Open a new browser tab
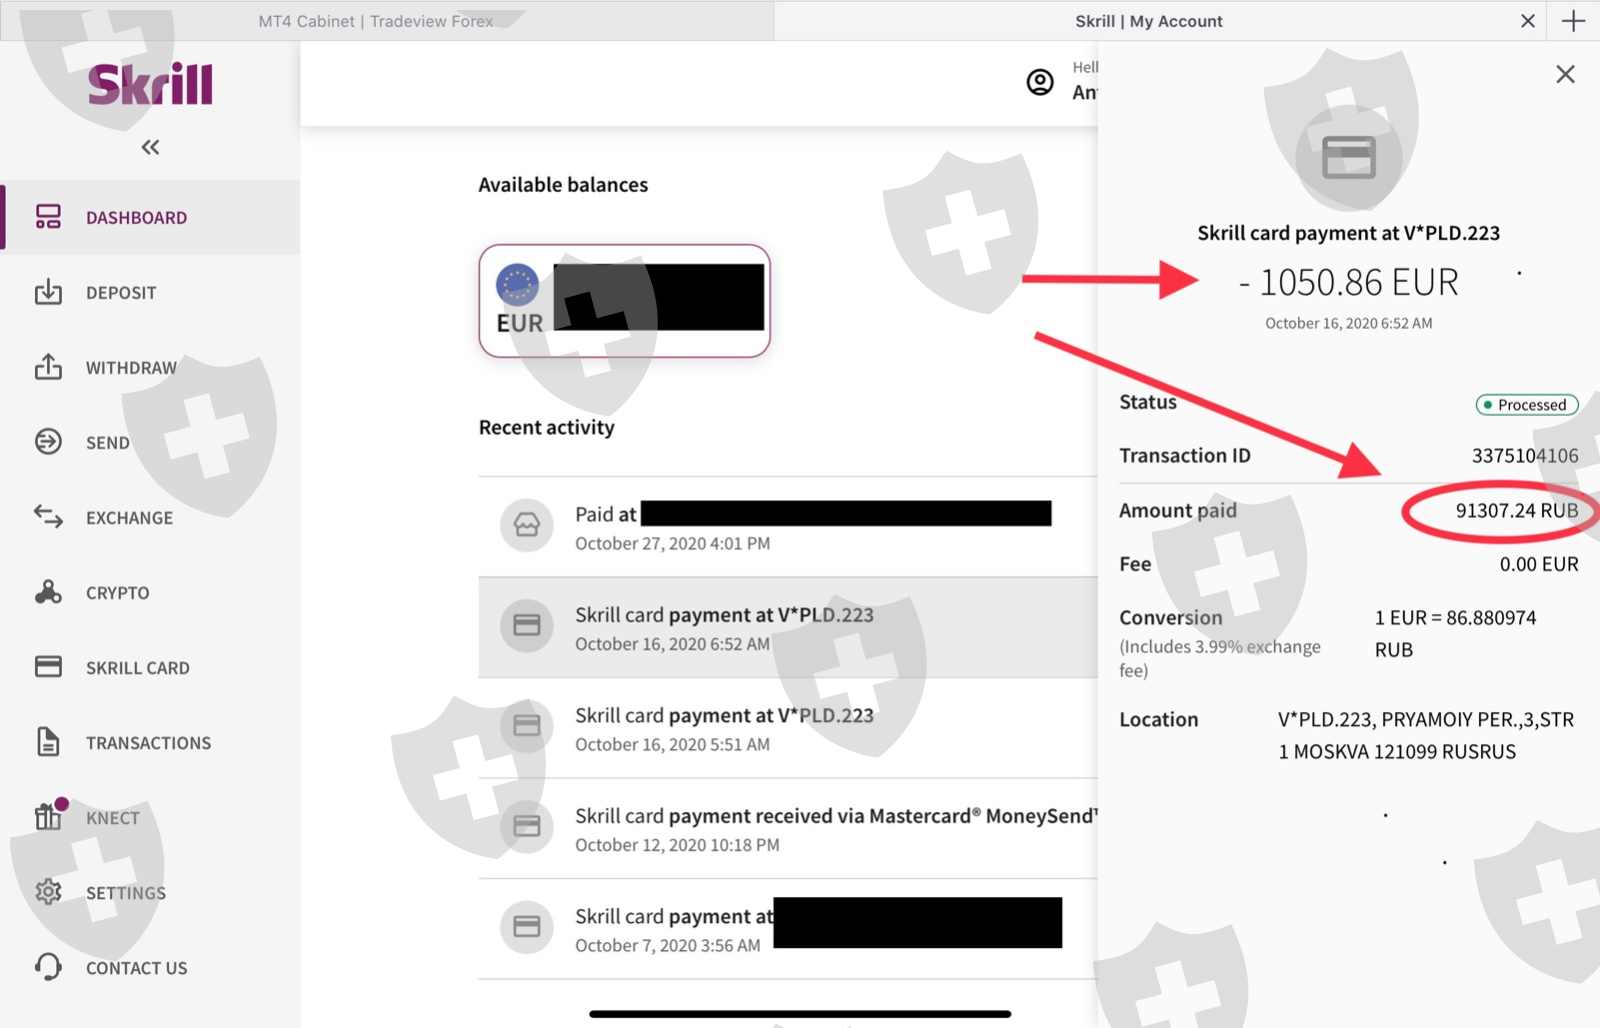 (1574, 21)
